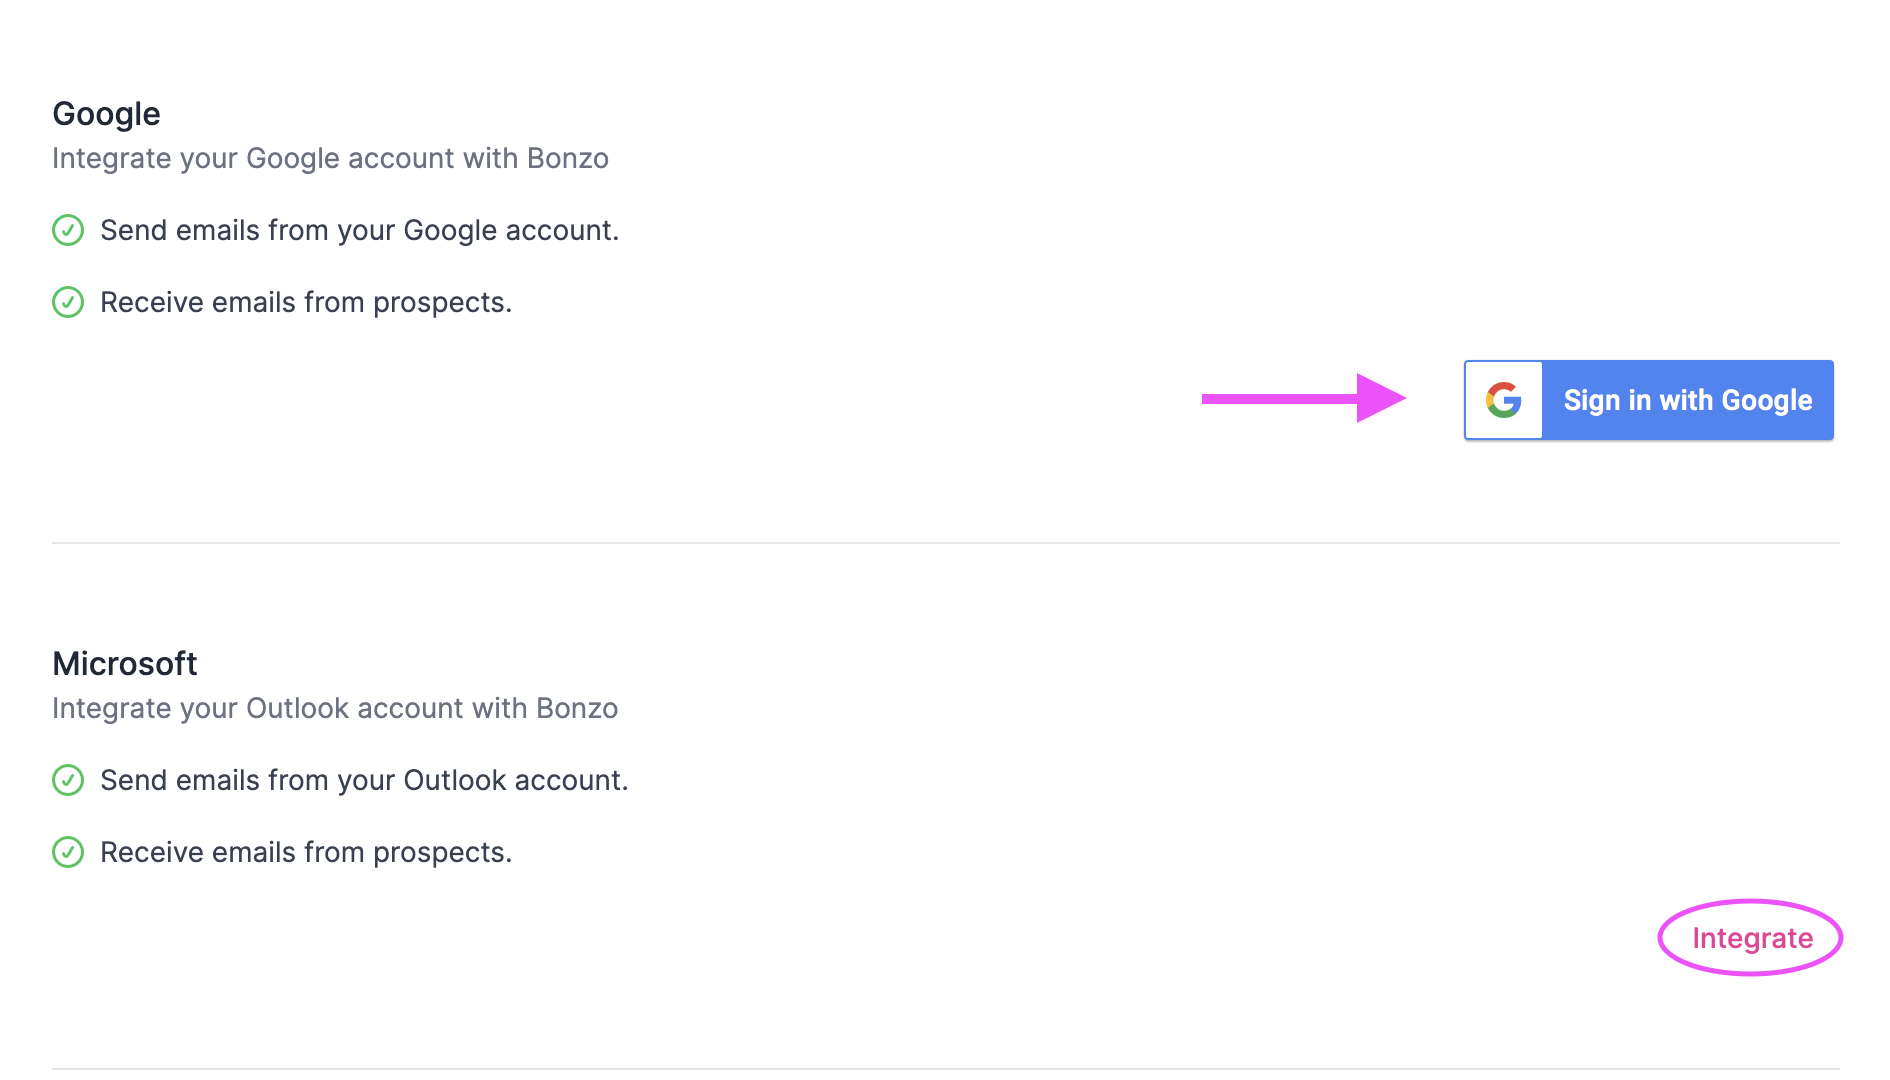Click the Google G logo icon
Image resolution: width=1890 pixels, height=1080 pixels.
[x=1503, y=399]
